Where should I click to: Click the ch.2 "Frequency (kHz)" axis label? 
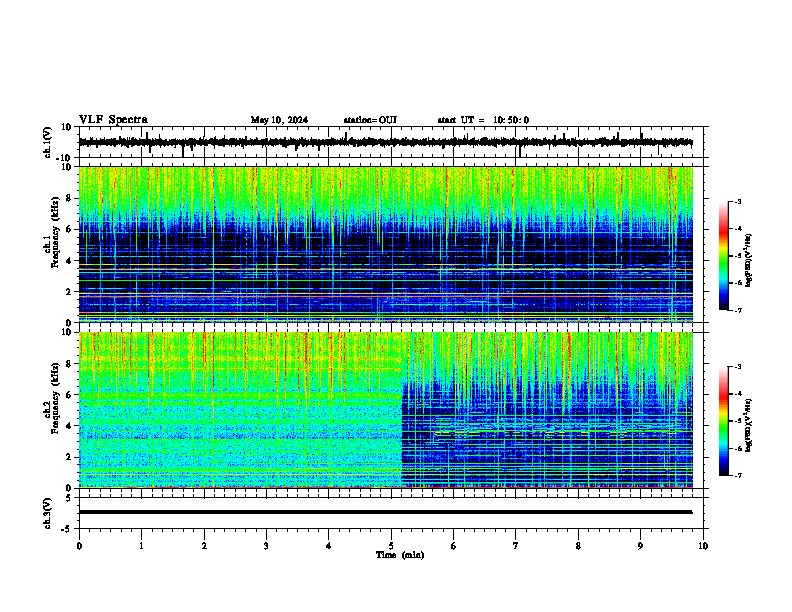click(x=55, y=398)
